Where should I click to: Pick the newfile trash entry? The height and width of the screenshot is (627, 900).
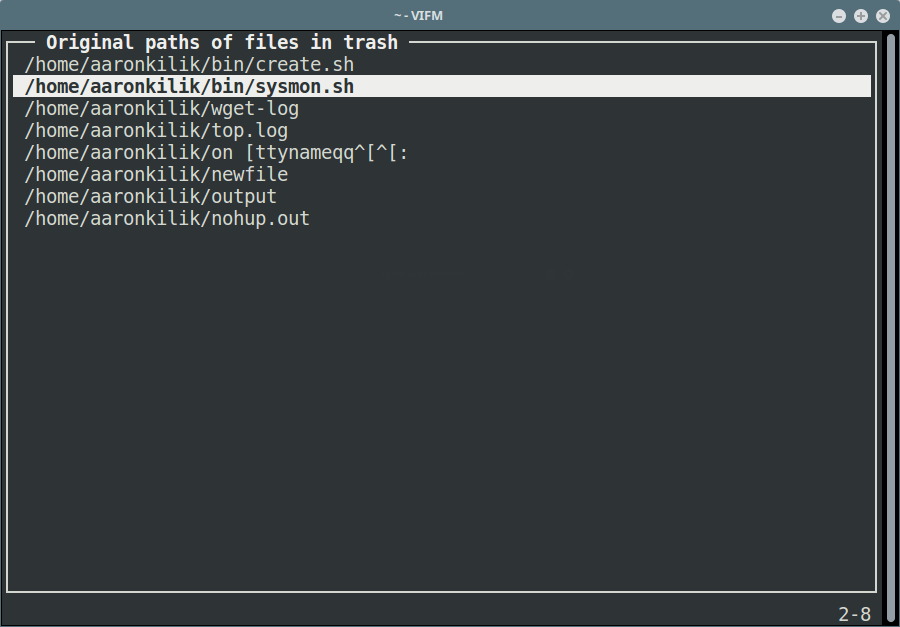pyautogui.click(x=156, y=175)
